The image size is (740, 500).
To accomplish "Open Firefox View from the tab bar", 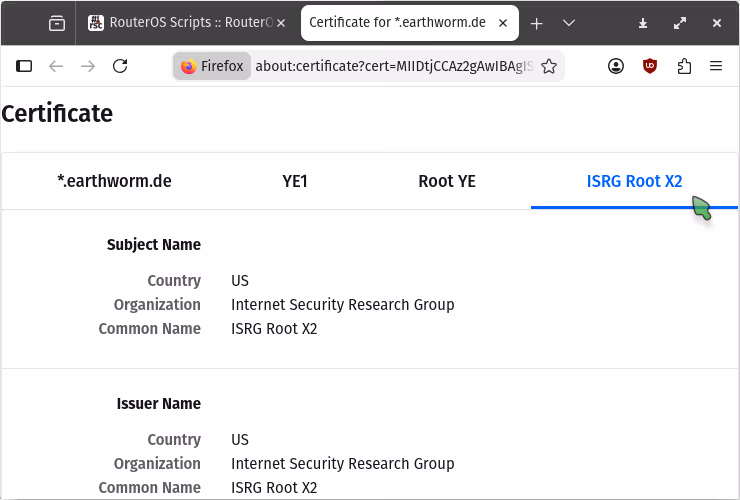I will [57, 23].
